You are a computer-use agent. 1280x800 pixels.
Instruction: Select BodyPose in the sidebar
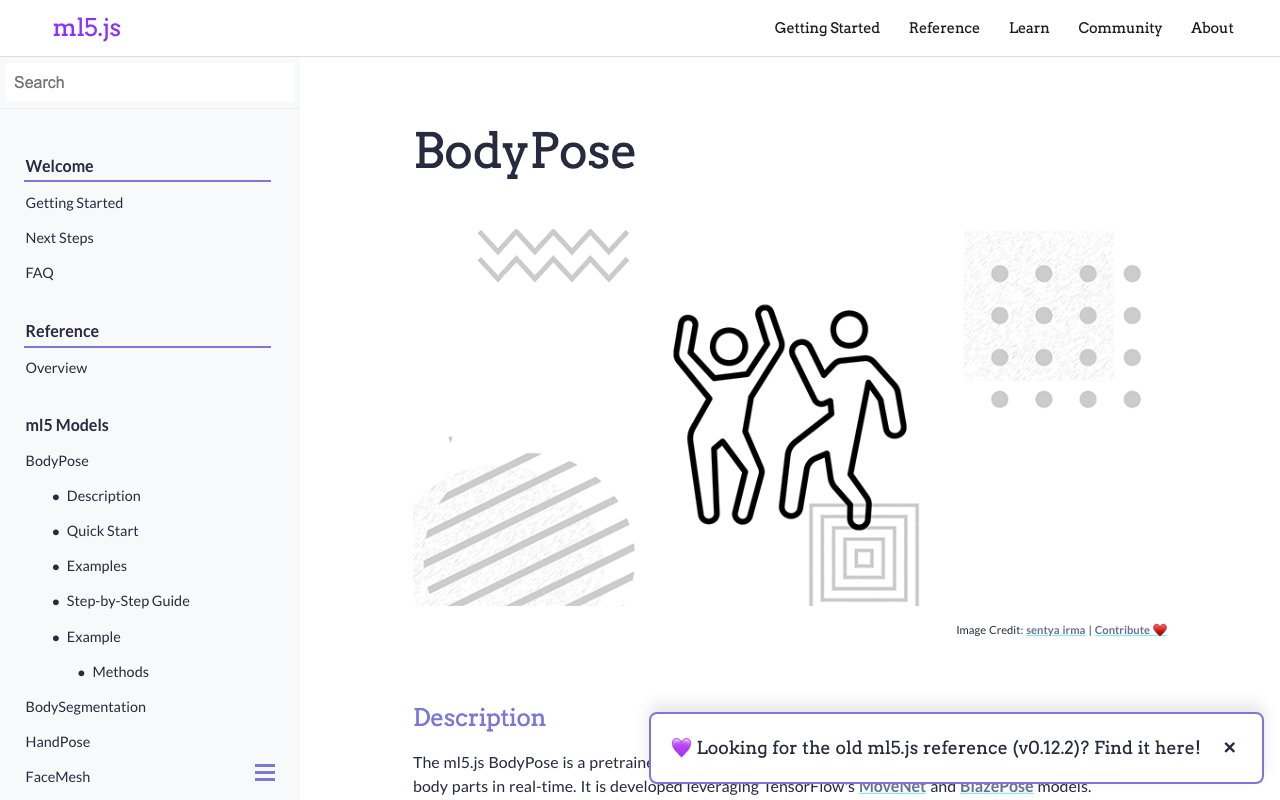click(x=57, y=461)
